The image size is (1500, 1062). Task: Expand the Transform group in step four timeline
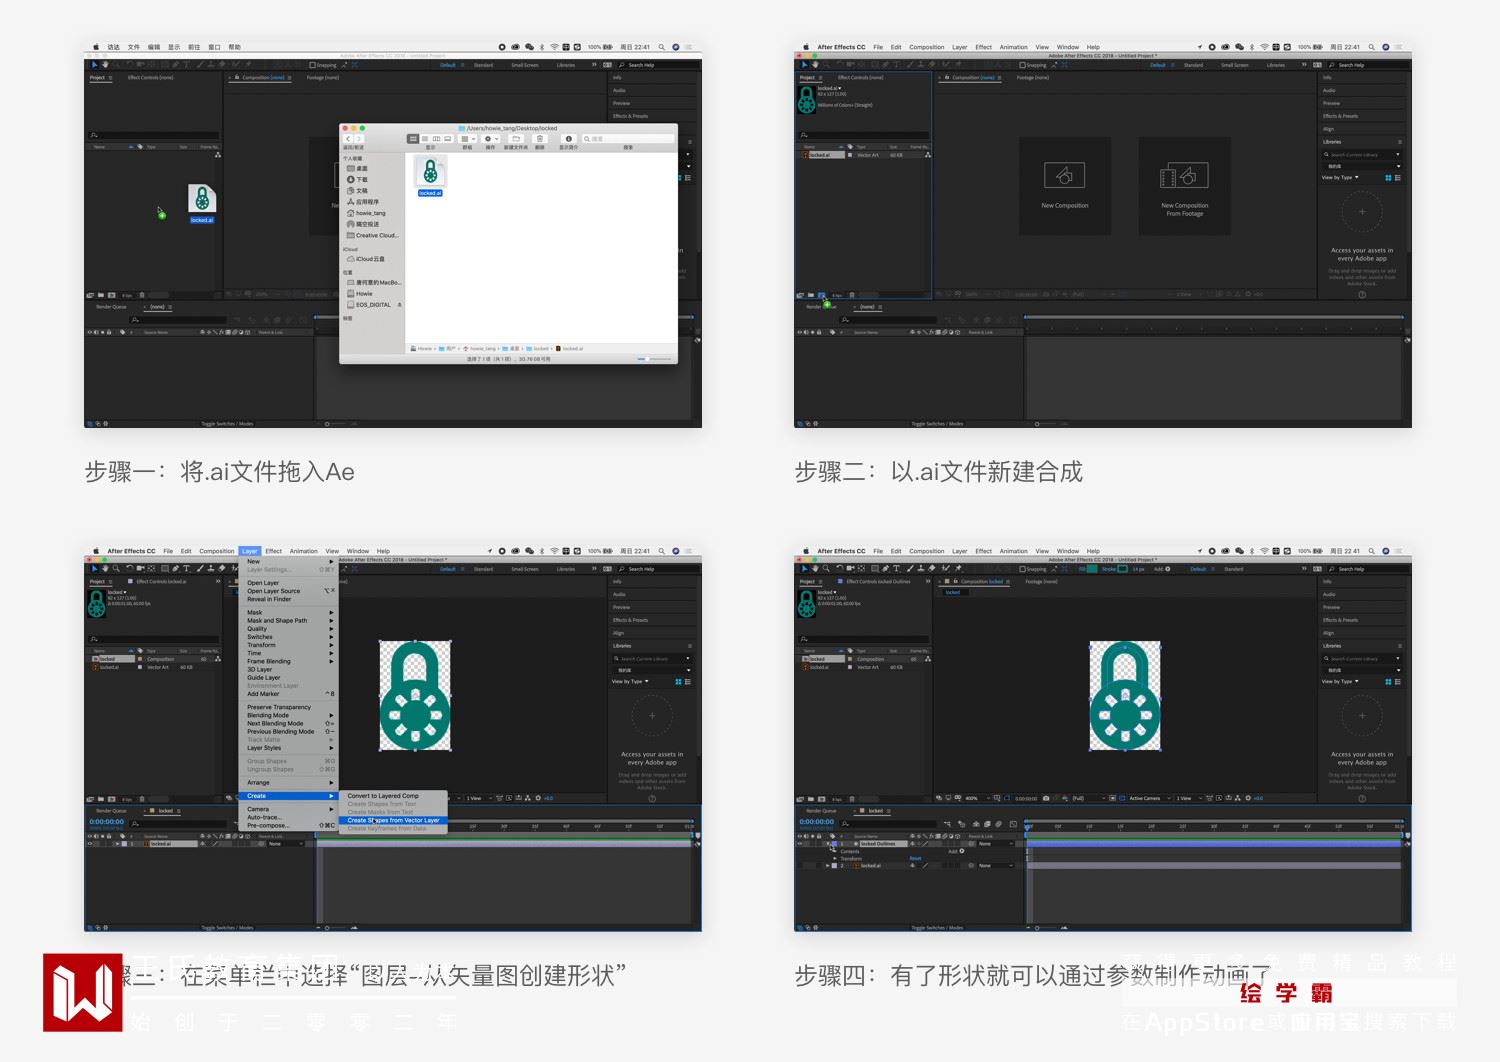tap(835, 859)
